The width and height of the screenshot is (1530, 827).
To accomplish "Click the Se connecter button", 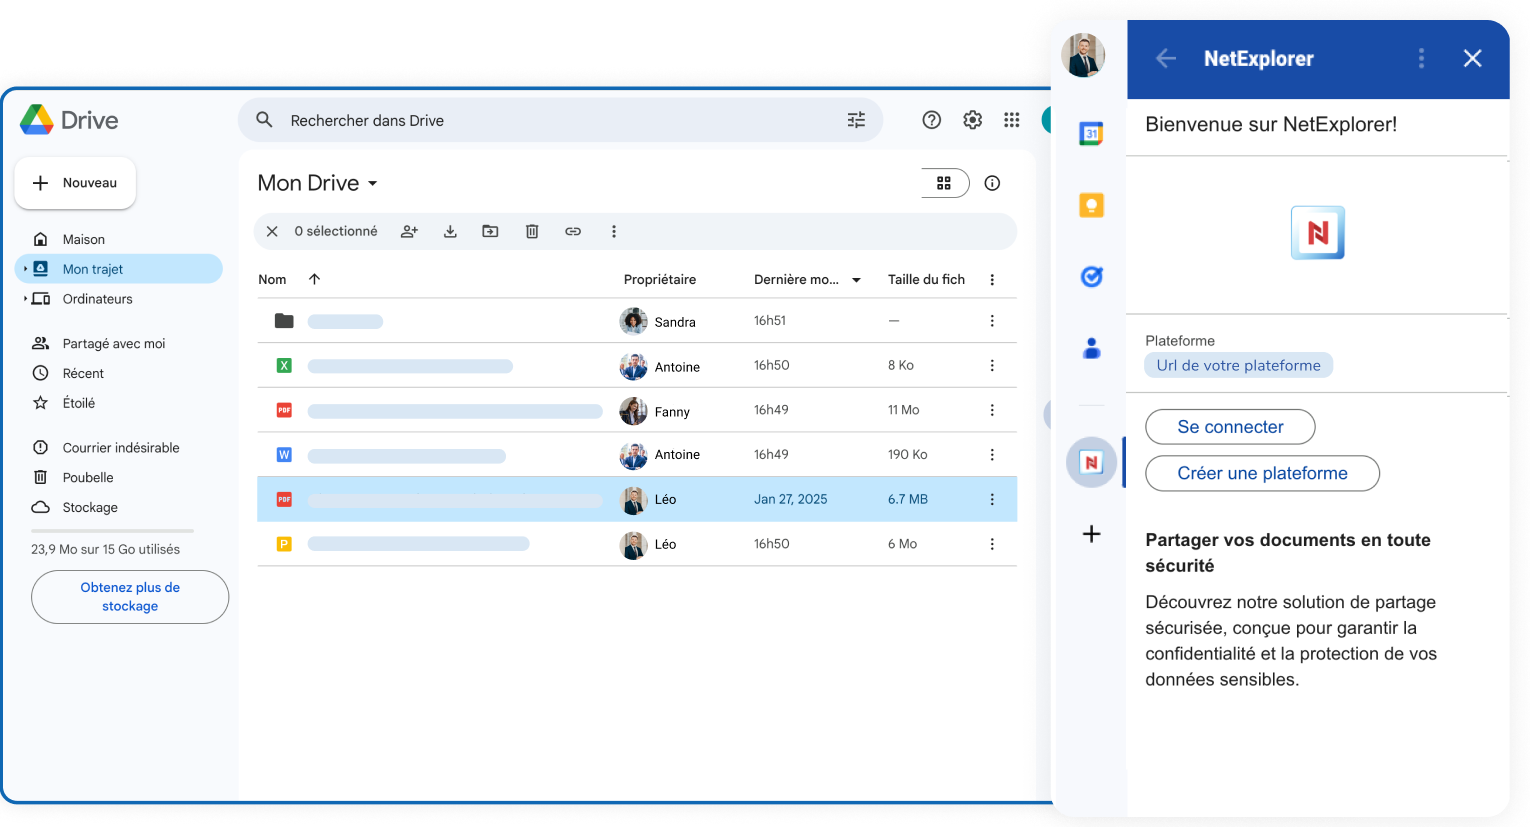I will 1230,427.
